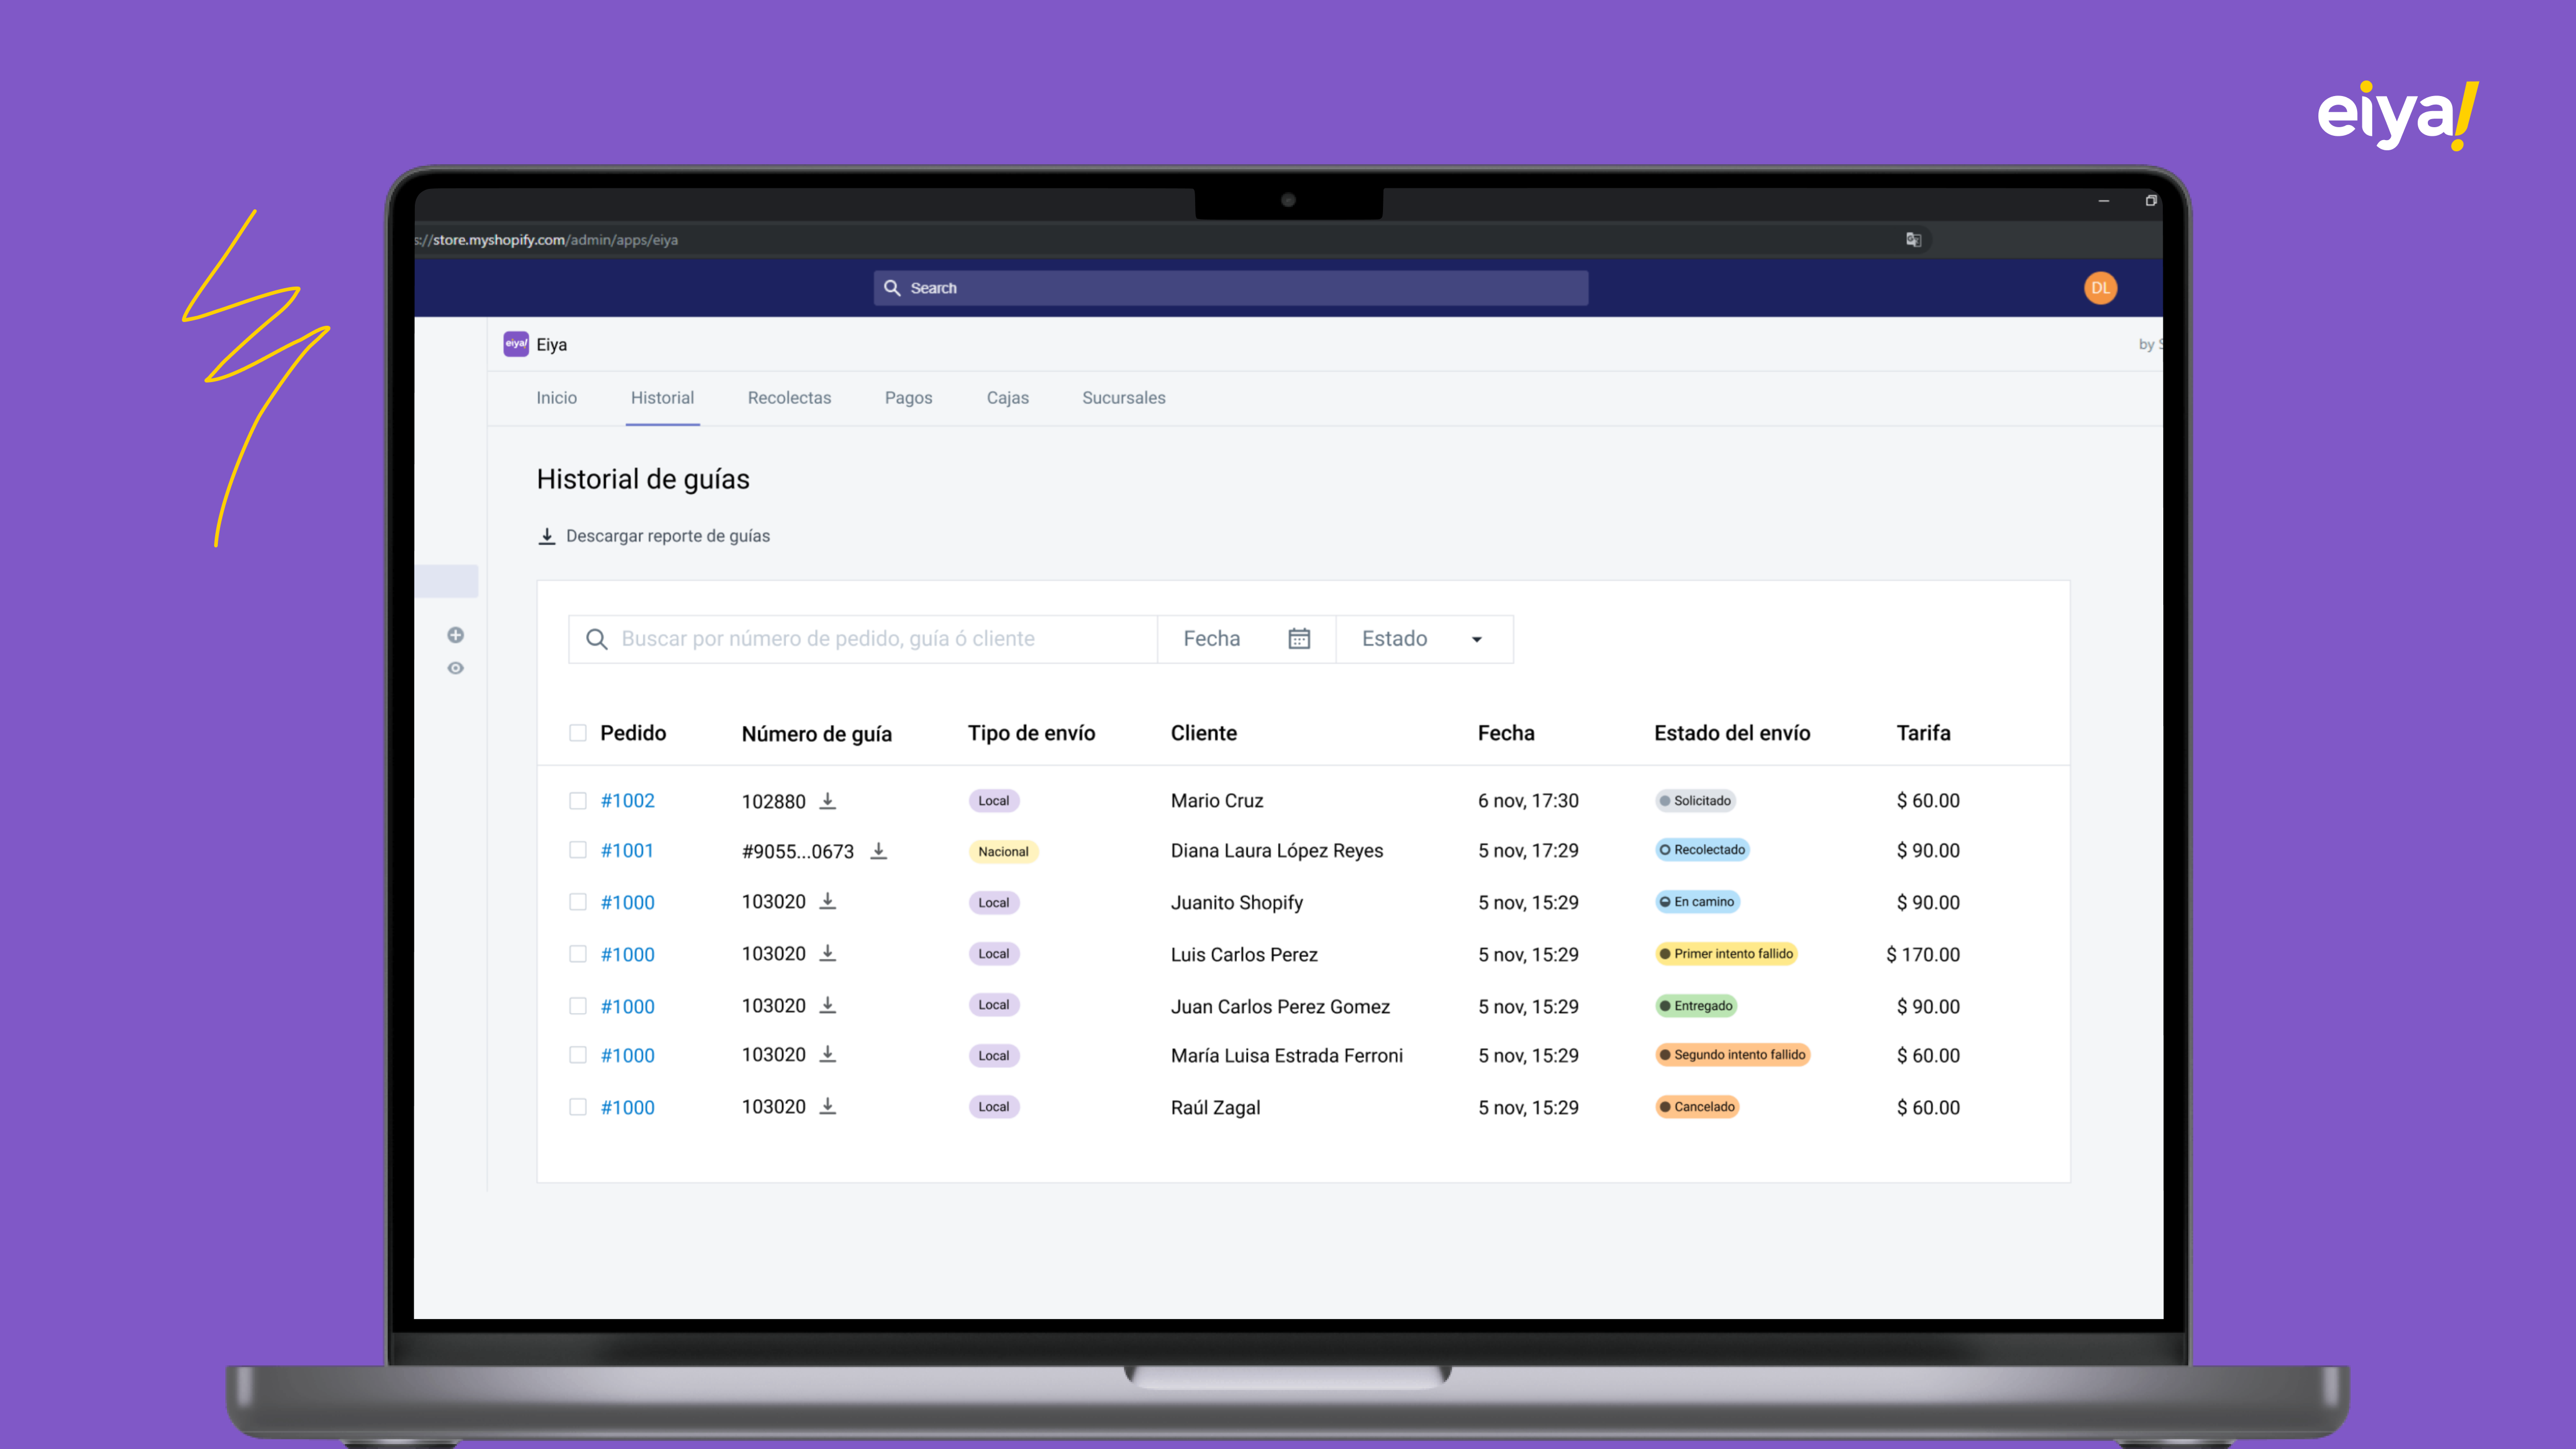Click the Número de guía column header
This screenshot has width=2576, height=1449.
(816, 734)
